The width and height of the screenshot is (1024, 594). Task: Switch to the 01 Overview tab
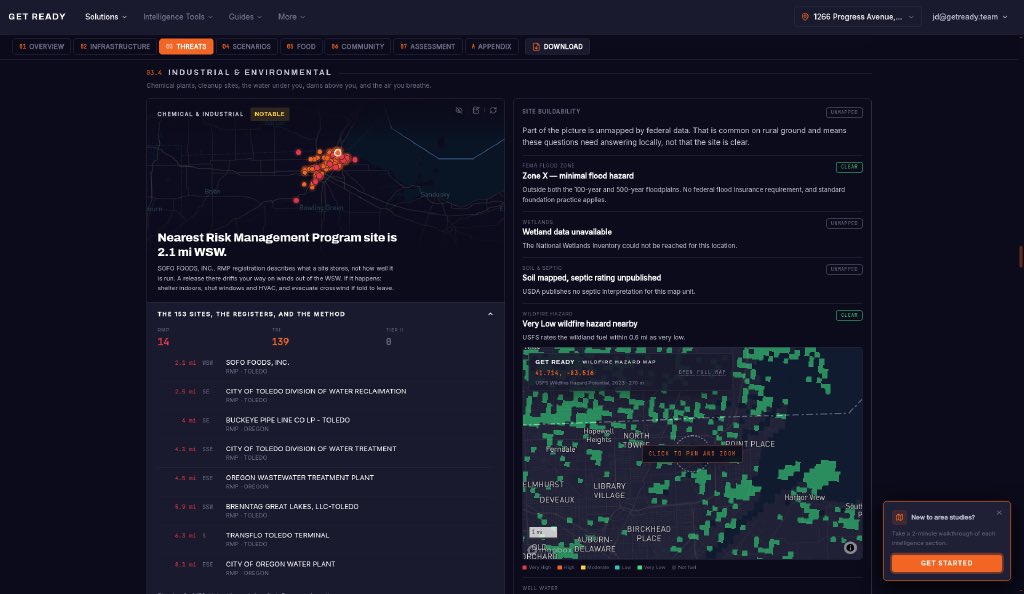[42, 46]
